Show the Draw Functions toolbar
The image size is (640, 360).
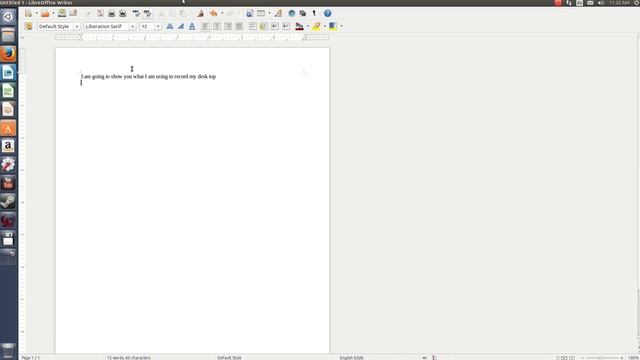point(278,13)
